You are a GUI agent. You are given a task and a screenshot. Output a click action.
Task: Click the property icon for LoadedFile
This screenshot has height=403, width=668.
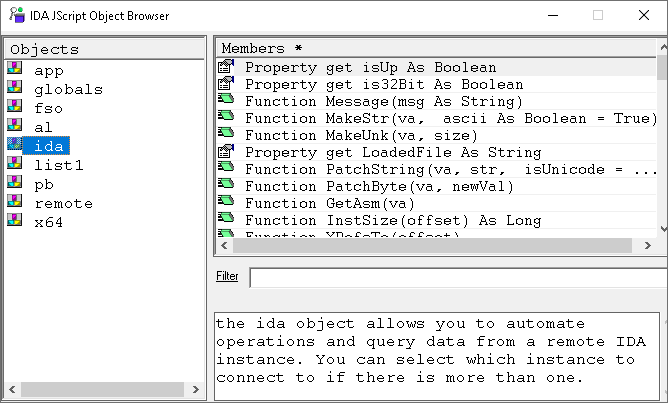[x=226, y=151]
